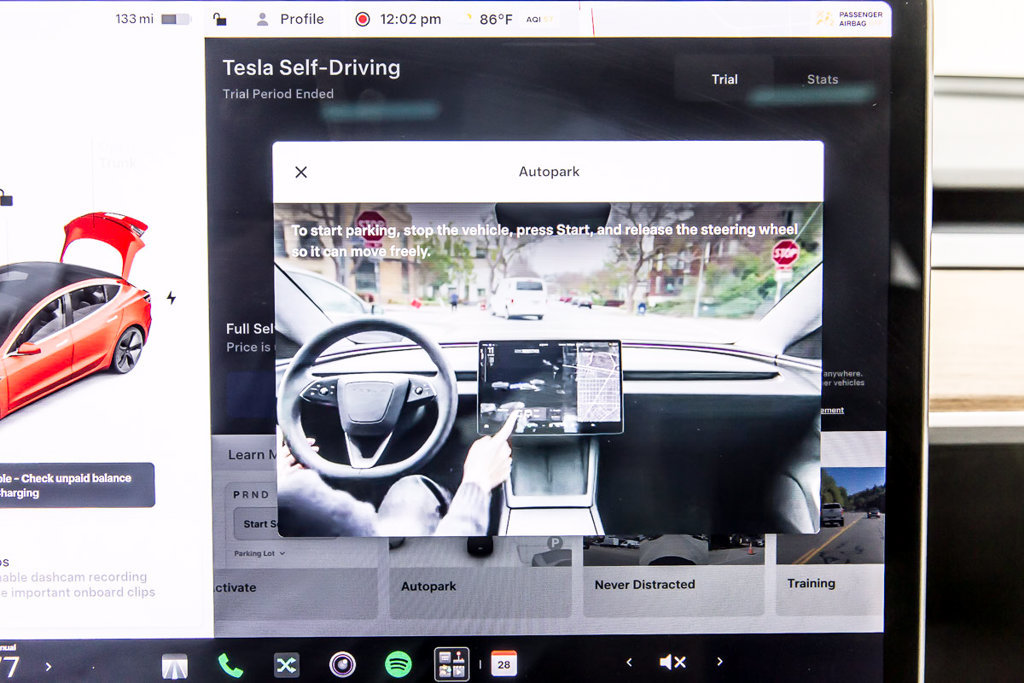Switch to the Trial tab

tap(724, 79)
